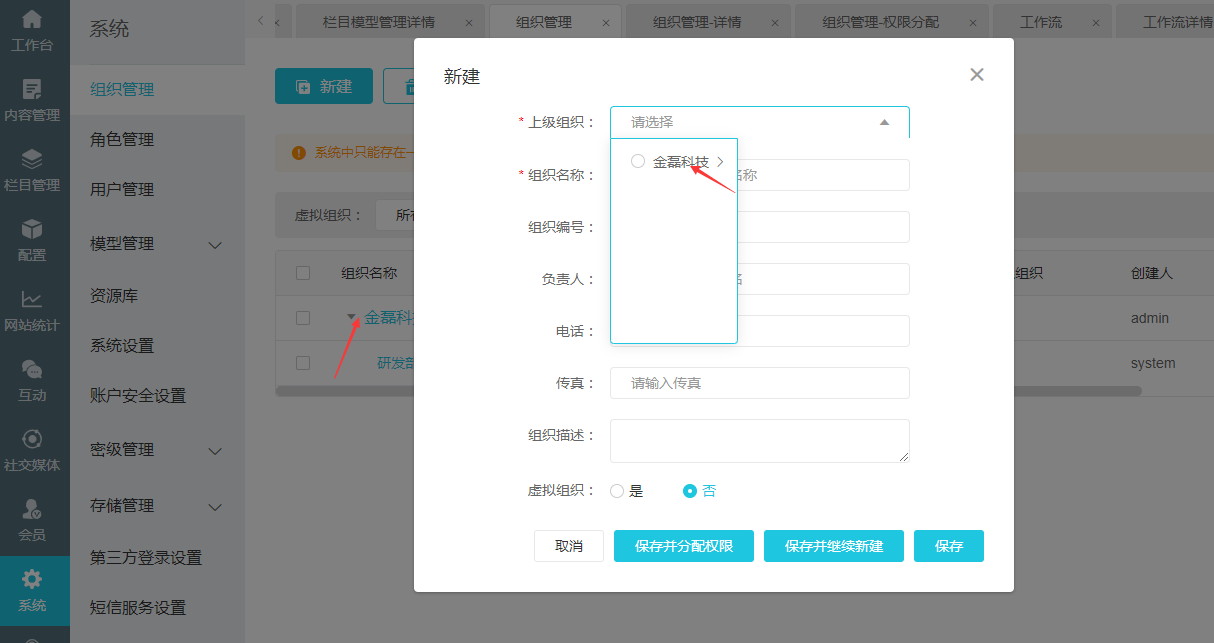This screenshot has height=643, width=1214.
Task: Open the 虚拟组织 filter dropdown in background
Action: [395, 215]
